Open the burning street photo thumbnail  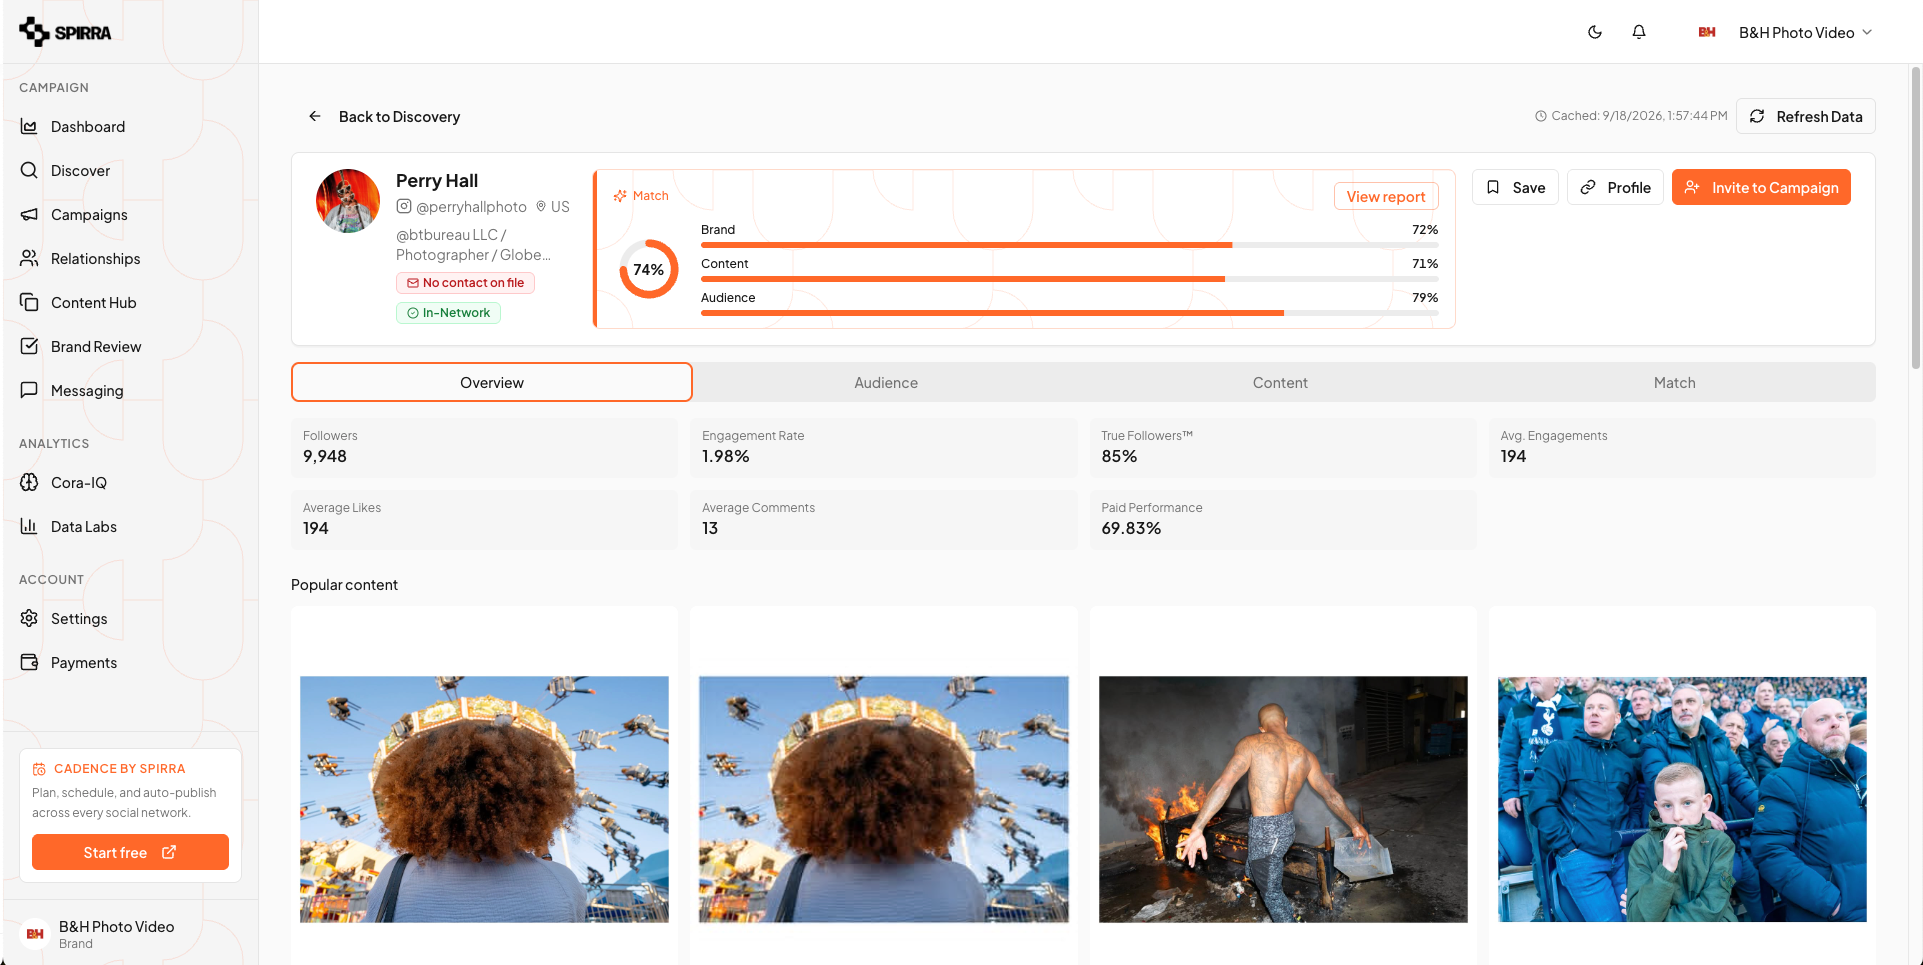1283,799
